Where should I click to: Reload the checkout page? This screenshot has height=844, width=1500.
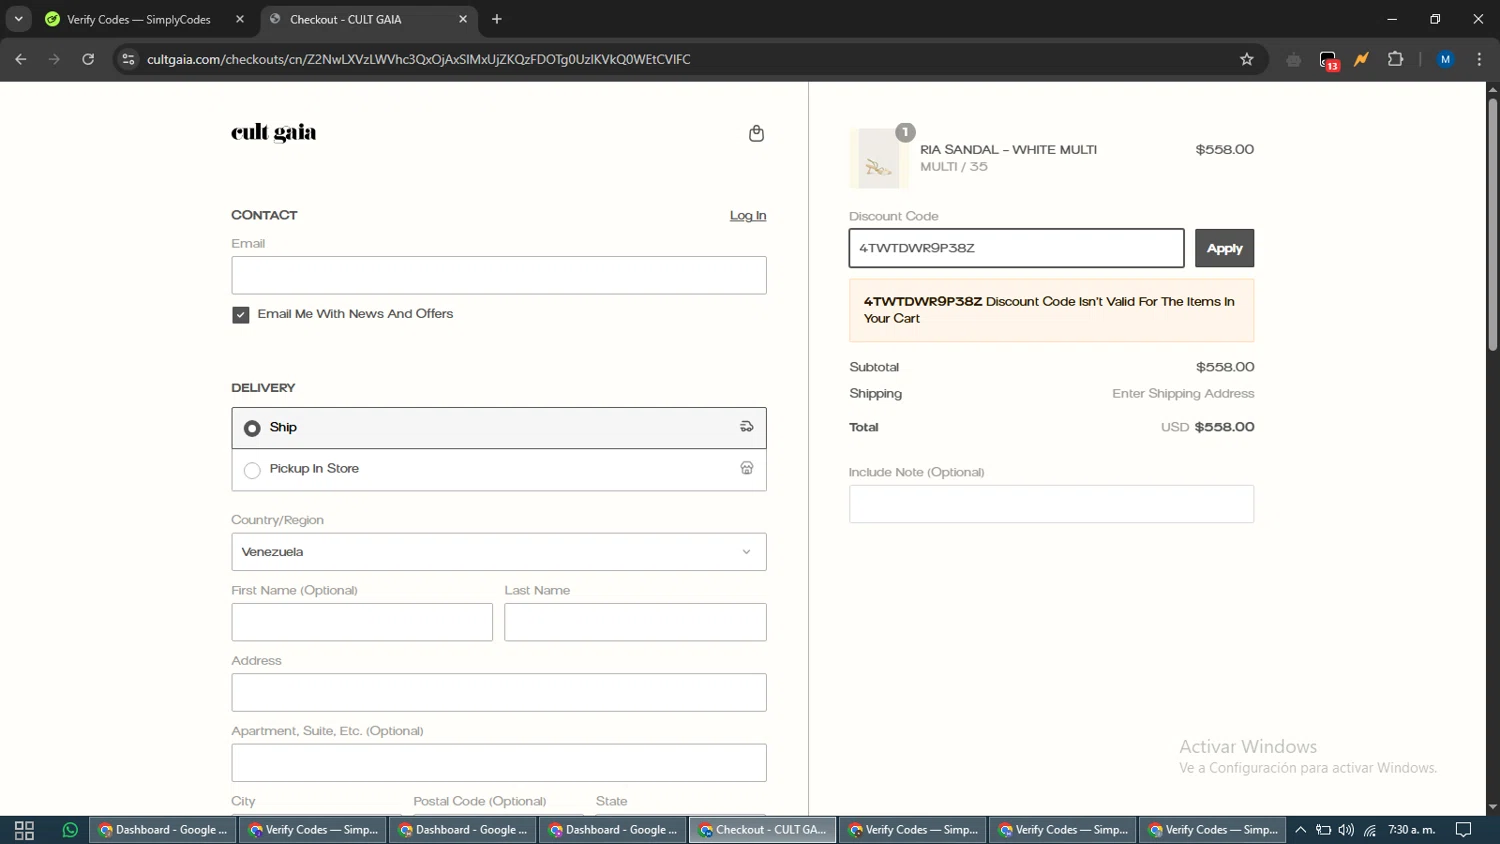(88, 59)
